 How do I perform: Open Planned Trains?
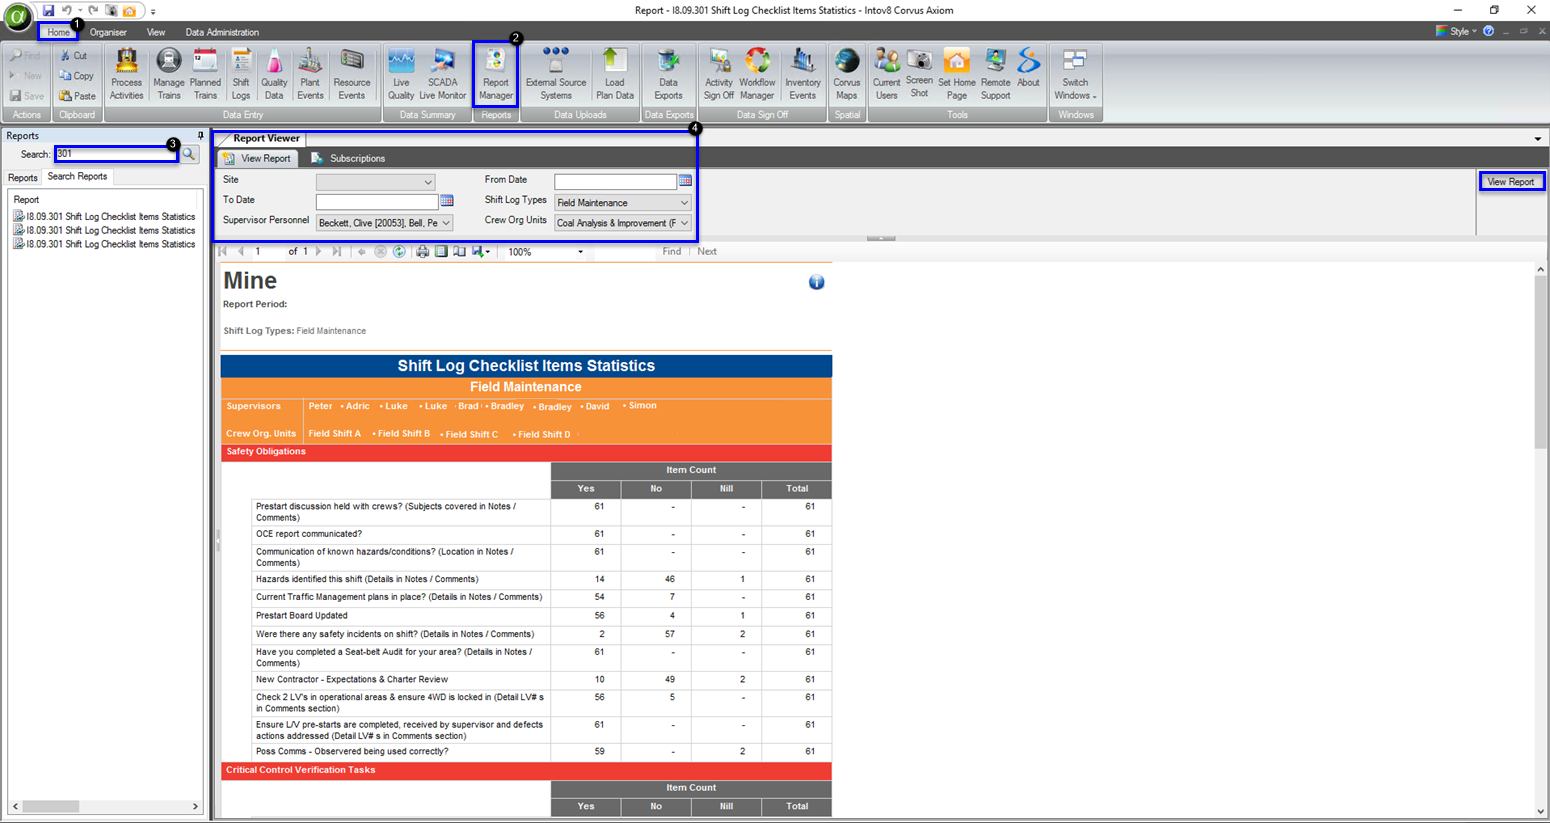(x=205, y=75)
